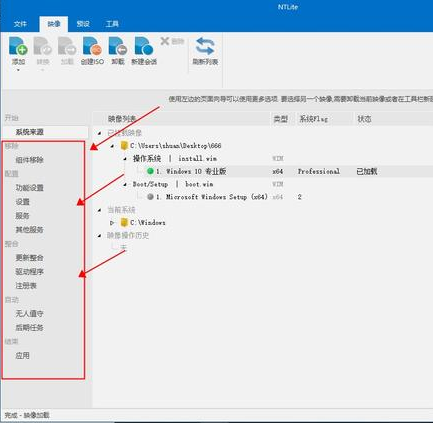
Task: Click the folder icon beside C:\Windows
Action: point(124,222)
